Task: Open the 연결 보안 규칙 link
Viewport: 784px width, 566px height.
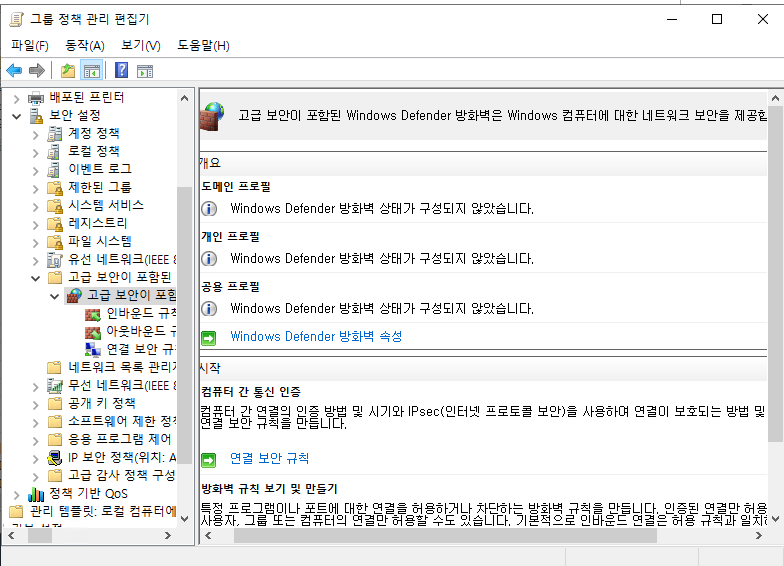Action: [270, 458]
